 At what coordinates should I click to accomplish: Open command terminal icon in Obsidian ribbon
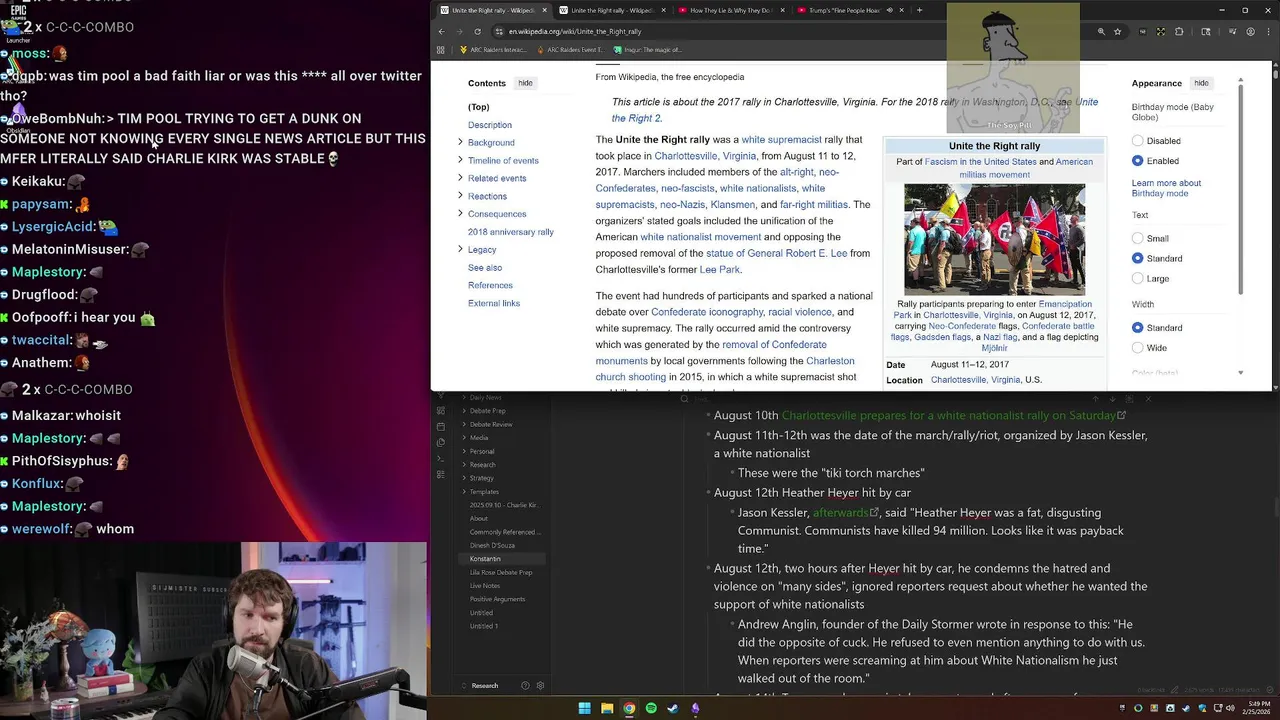coord(440,457)
